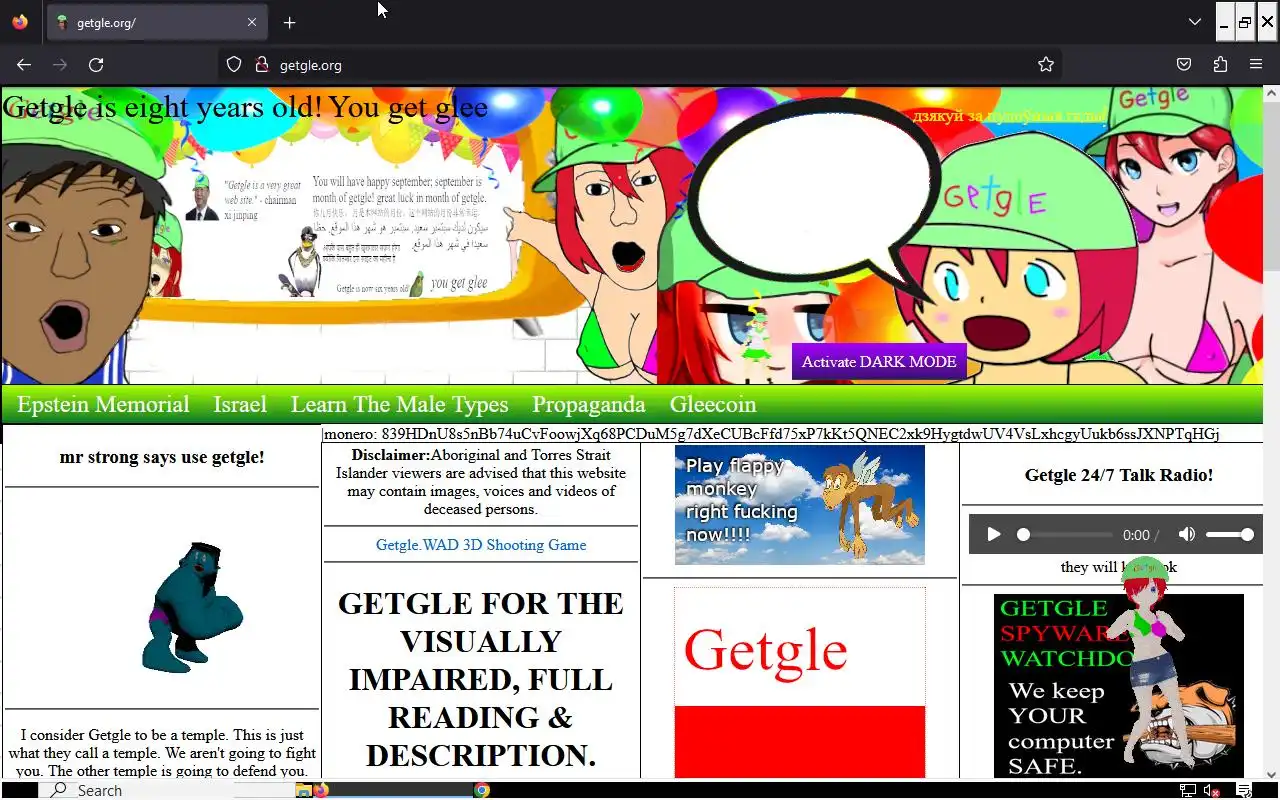The height and width of the screenshot is (800, 1280).
Task: Open a new tab with plus button
Action: point(289,23)
